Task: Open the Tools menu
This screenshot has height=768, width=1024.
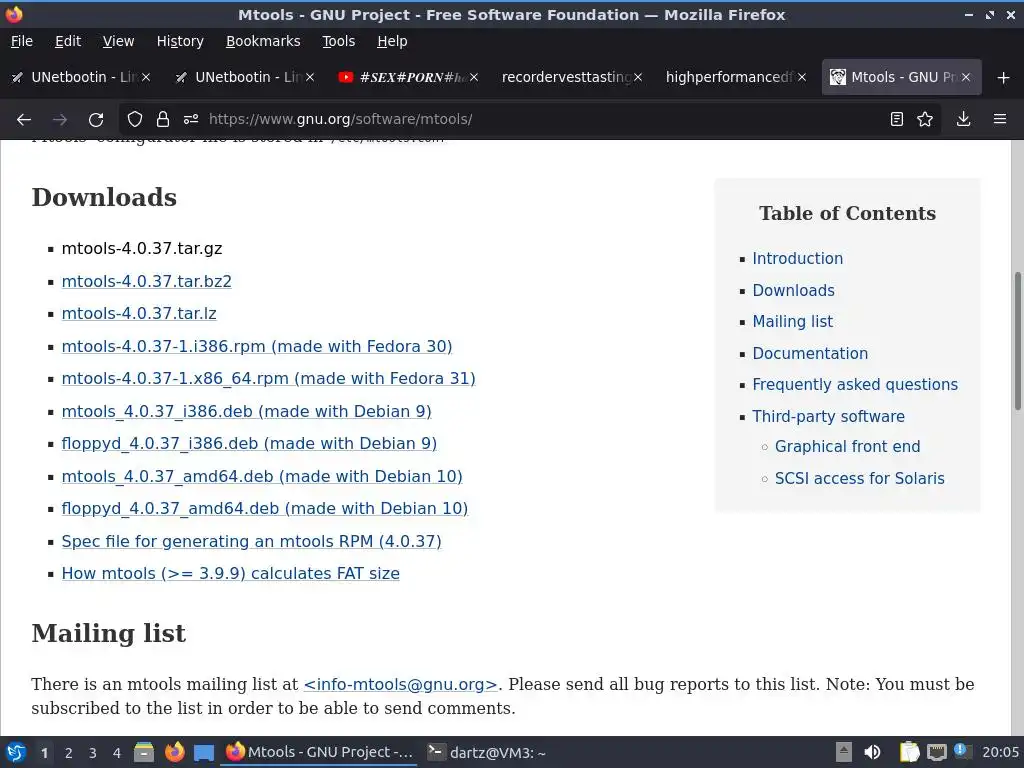Action: (339, 41)
